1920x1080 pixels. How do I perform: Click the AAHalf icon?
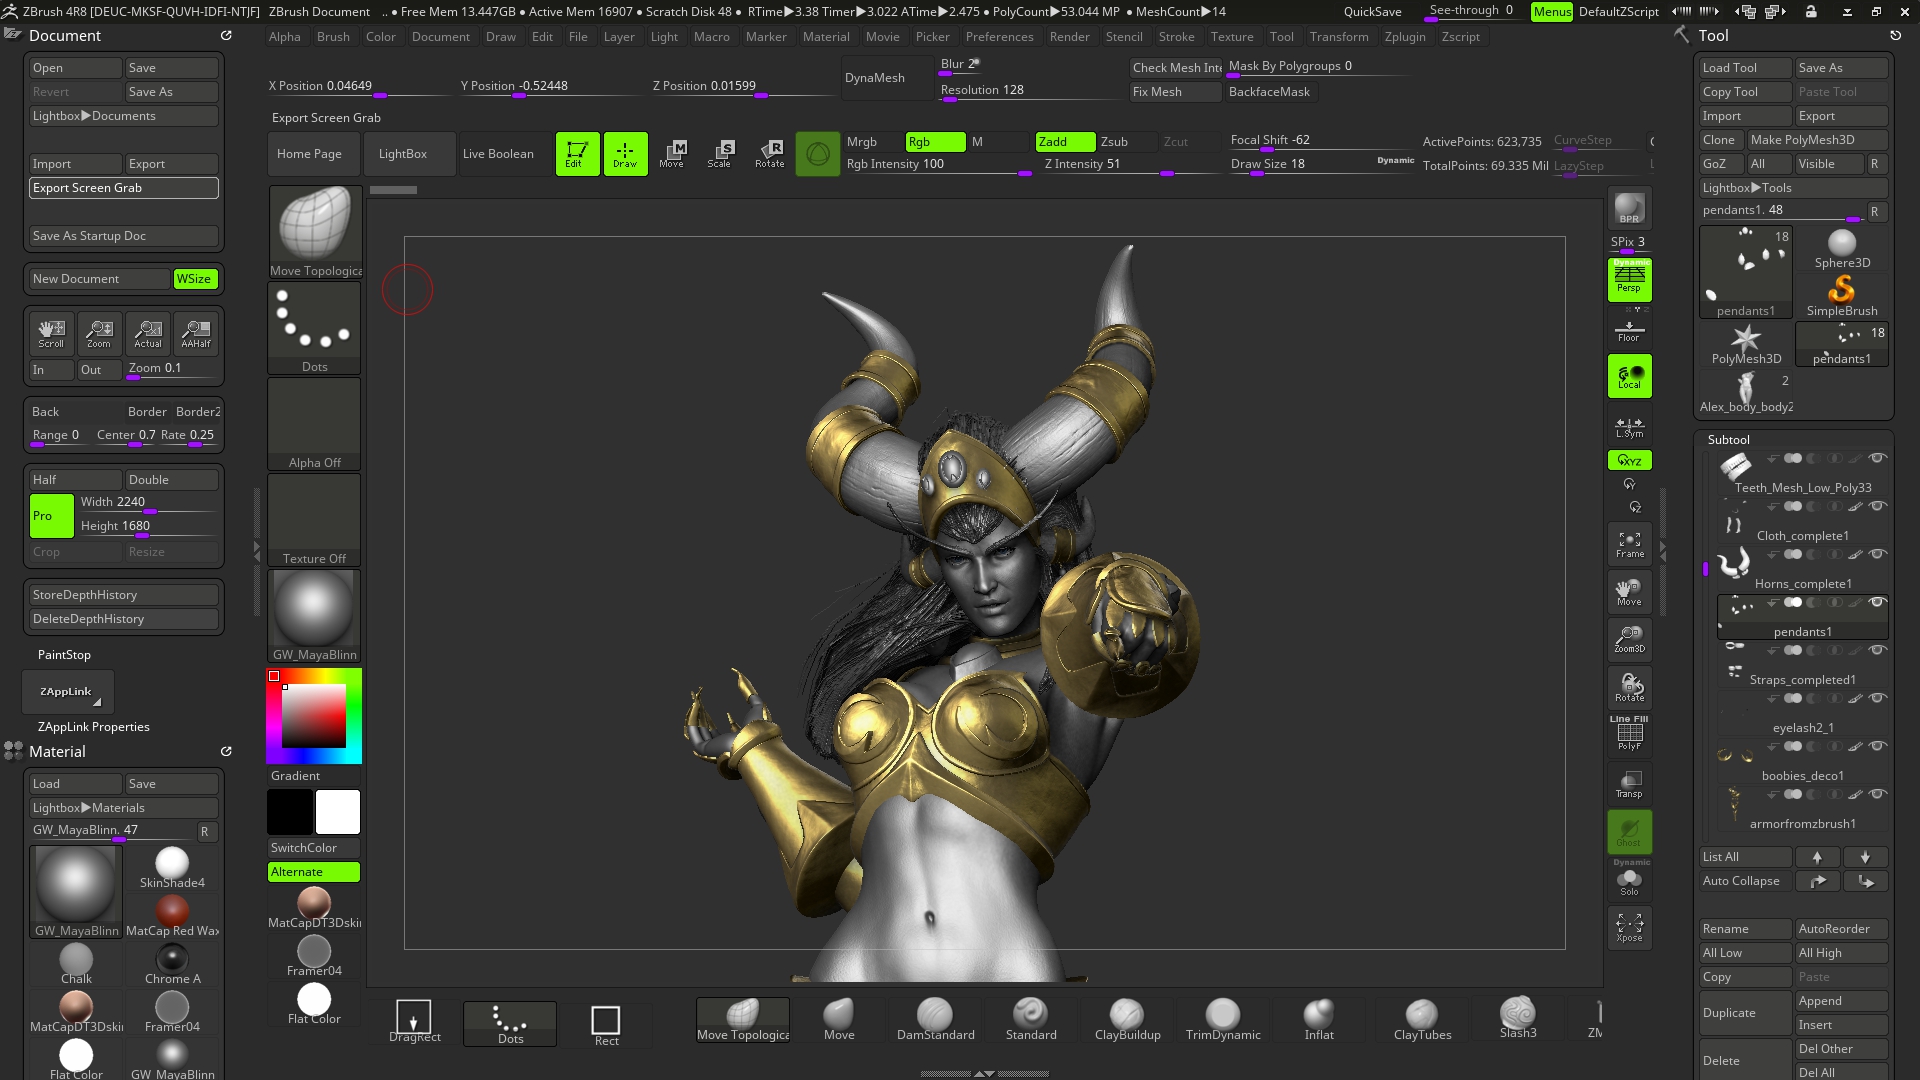pos(196,334)
